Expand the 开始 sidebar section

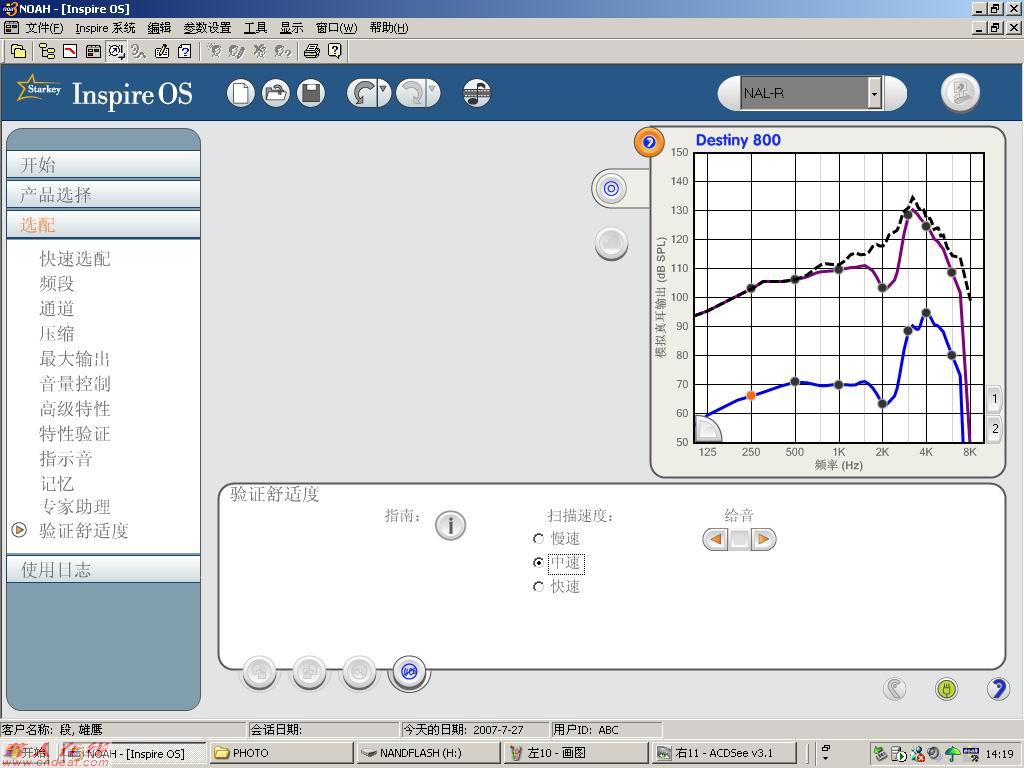click(103, 165)
